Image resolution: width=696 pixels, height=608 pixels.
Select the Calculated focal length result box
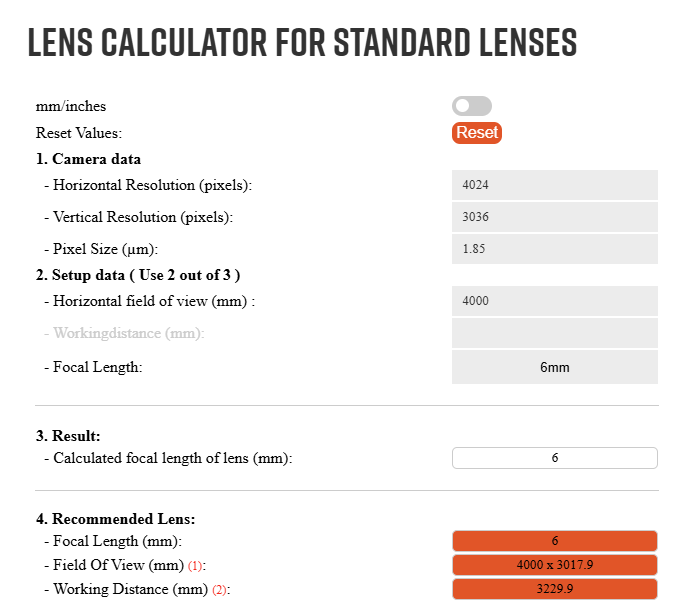tap(555, 458)
